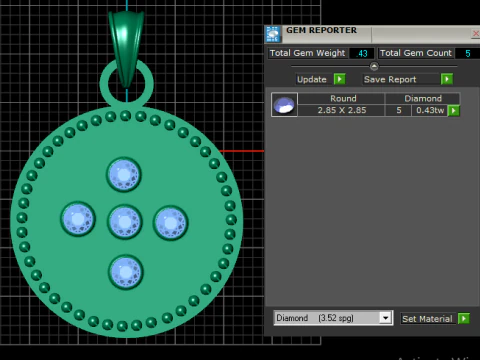Select the top gem on the pendant

pos(124,175)
